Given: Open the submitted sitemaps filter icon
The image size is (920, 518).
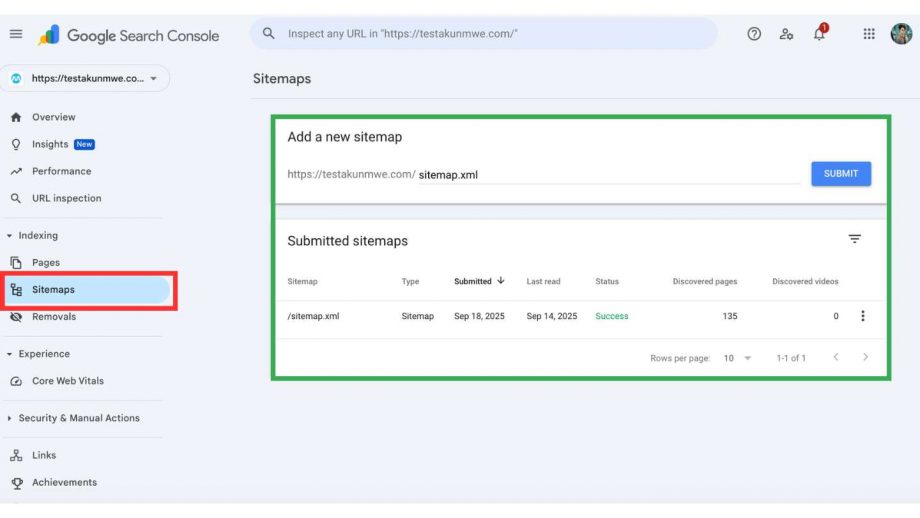Looking at the screenshot, I should pyautogui.click(x=854, y=239).
